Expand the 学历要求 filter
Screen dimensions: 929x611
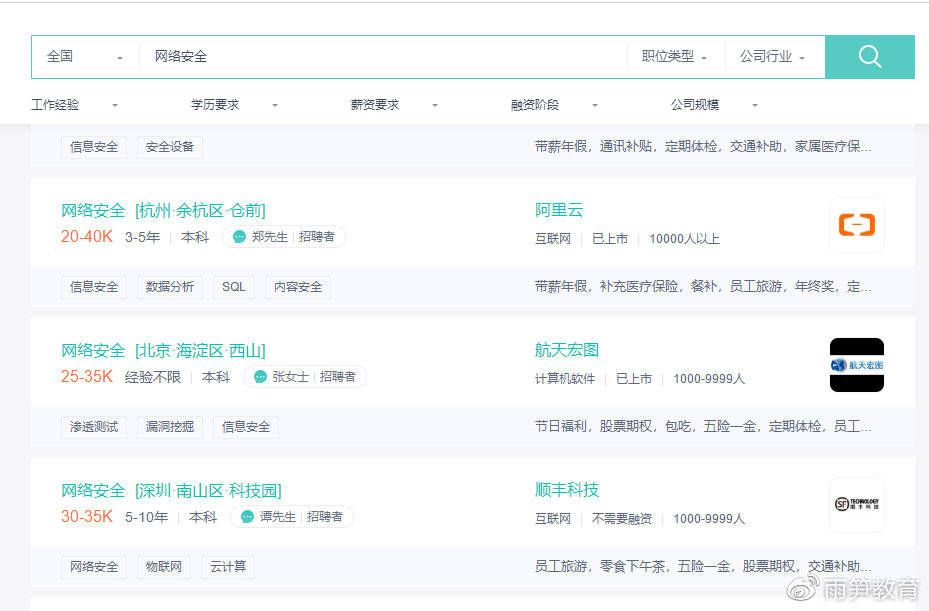(x=234, y=105)
